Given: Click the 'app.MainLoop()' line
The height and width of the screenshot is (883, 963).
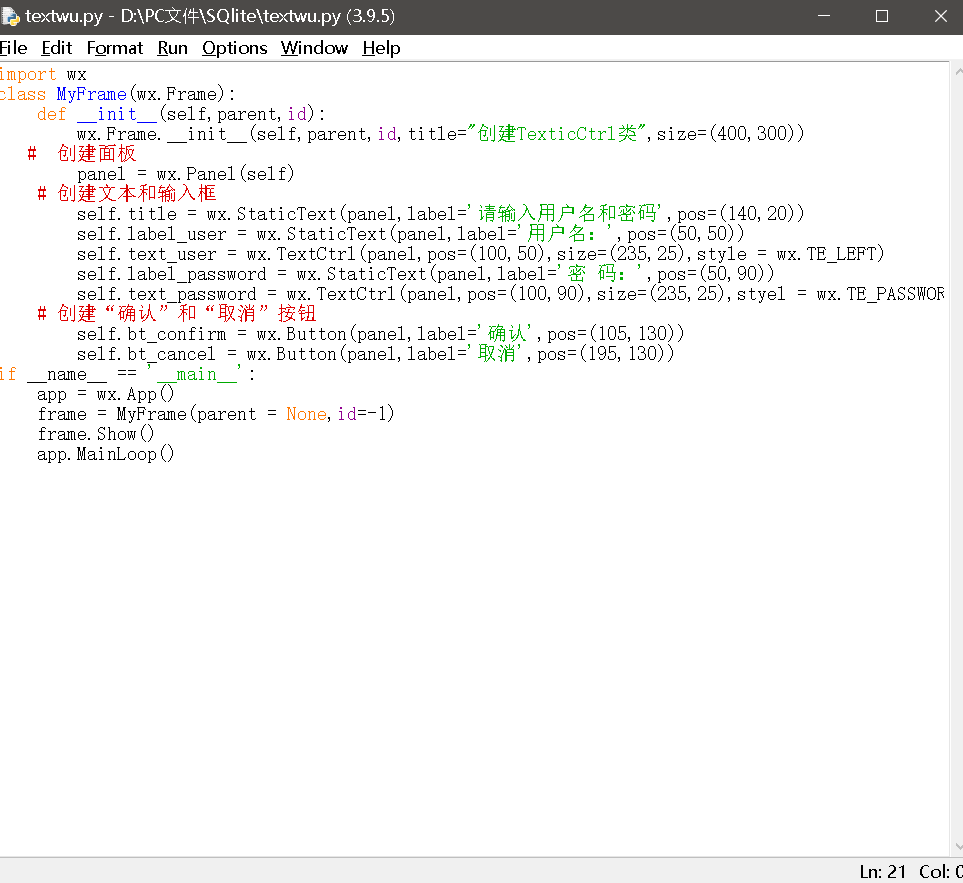Looking at the screenshot, I should (106, 454).
